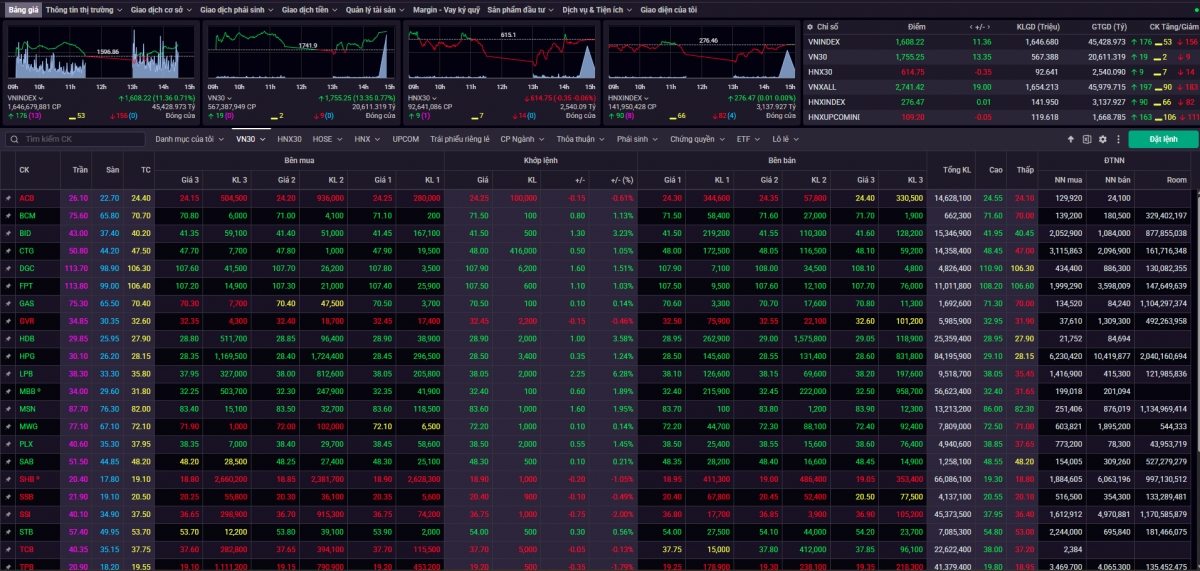Click the TCB stock symbol
Screen dimensions: 1200x571
[x=26, y=549]
